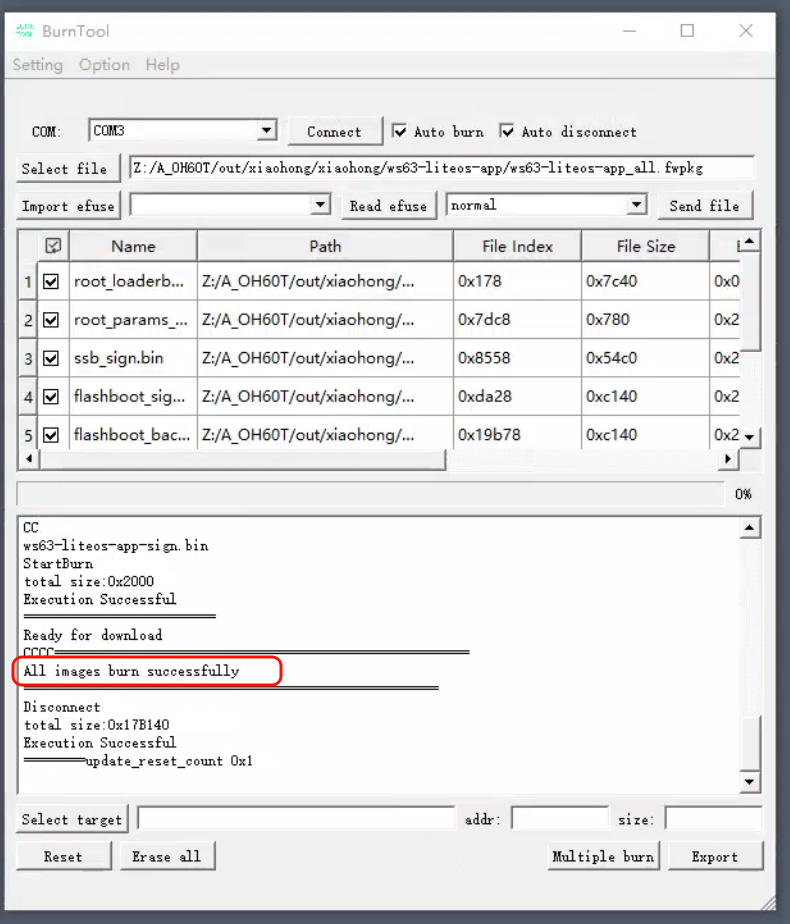Click the log pane scroll down arrow
790x924 pixels.
[x=749, y=782]
